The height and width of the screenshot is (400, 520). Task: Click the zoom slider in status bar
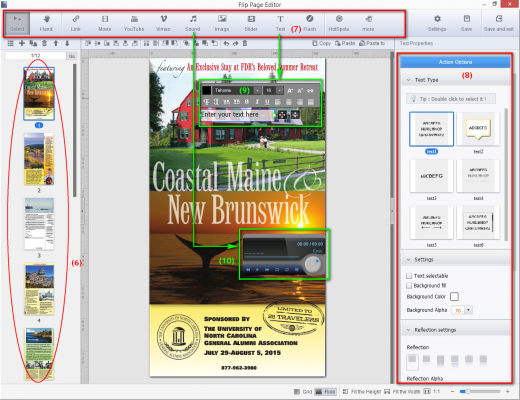480,391
